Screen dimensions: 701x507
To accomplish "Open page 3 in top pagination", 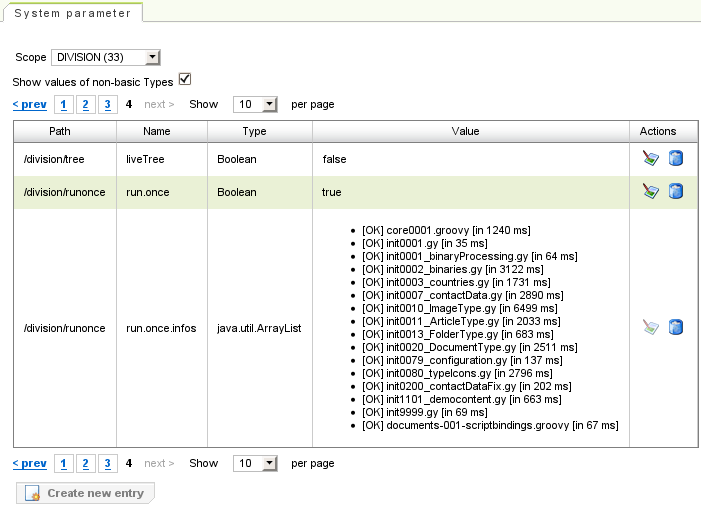I will 108,104.
